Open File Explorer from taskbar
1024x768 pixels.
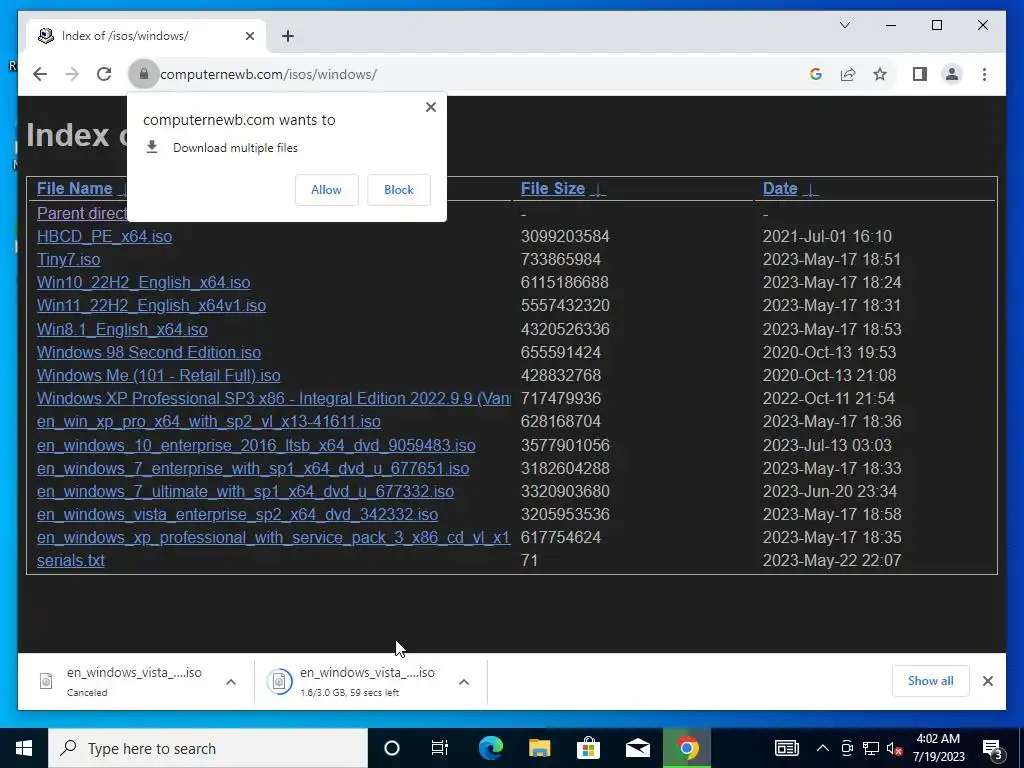pos(539,748)
